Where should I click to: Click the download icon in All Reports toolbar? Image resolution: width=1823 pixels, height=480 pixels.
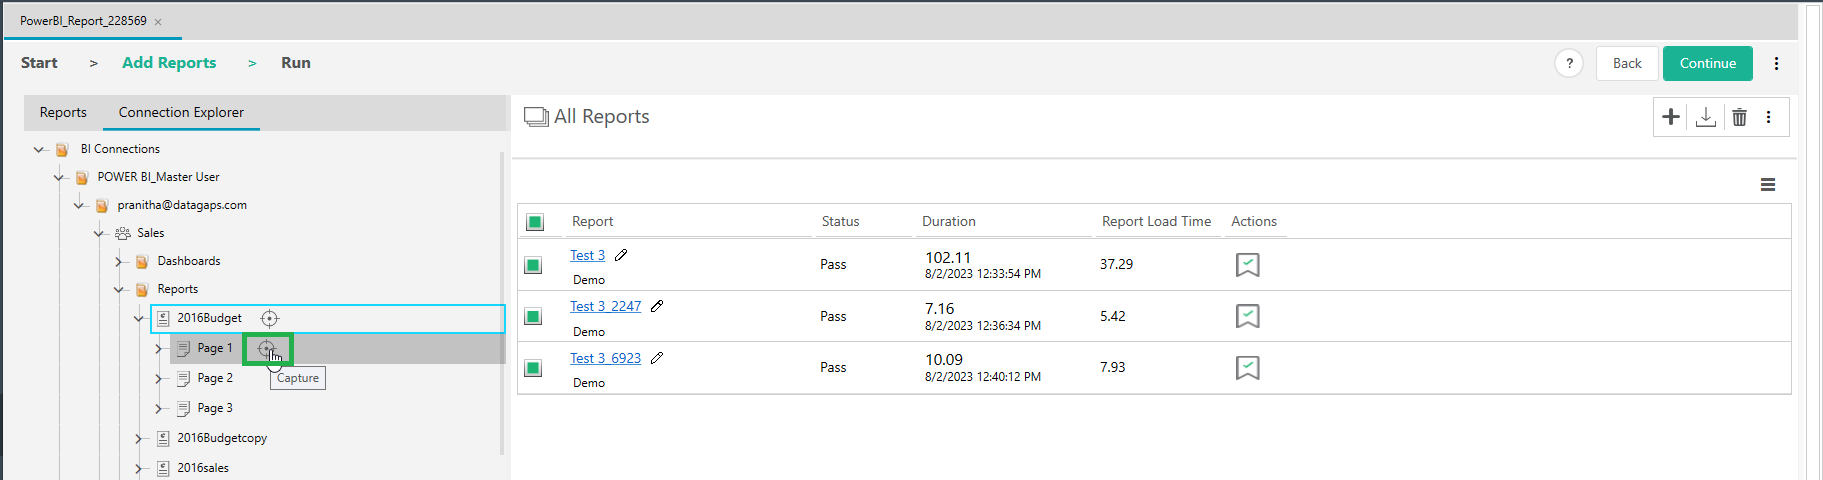click(1706, 117)
